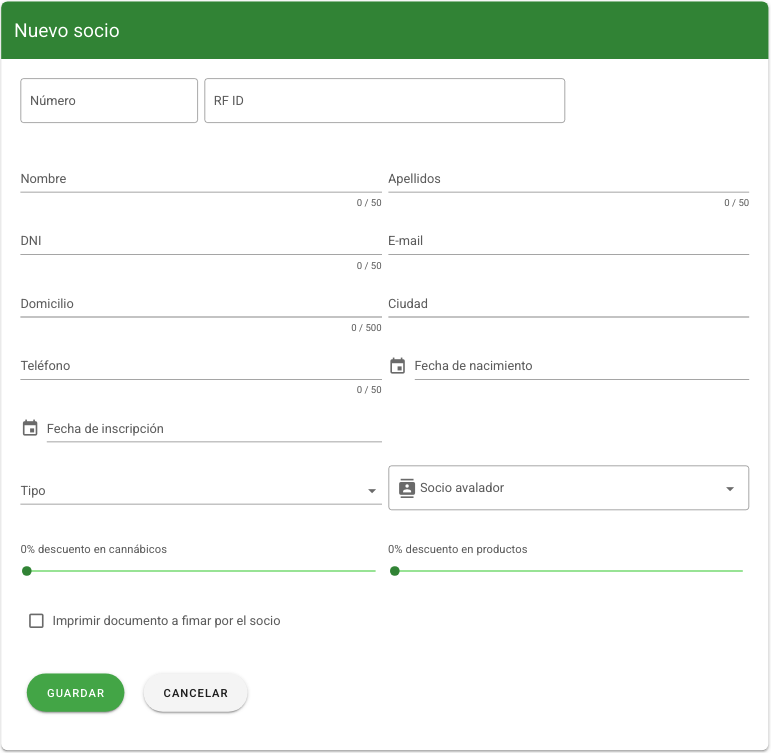
Task: Click the 0% descuento en productos label
Action: point(457,549)
